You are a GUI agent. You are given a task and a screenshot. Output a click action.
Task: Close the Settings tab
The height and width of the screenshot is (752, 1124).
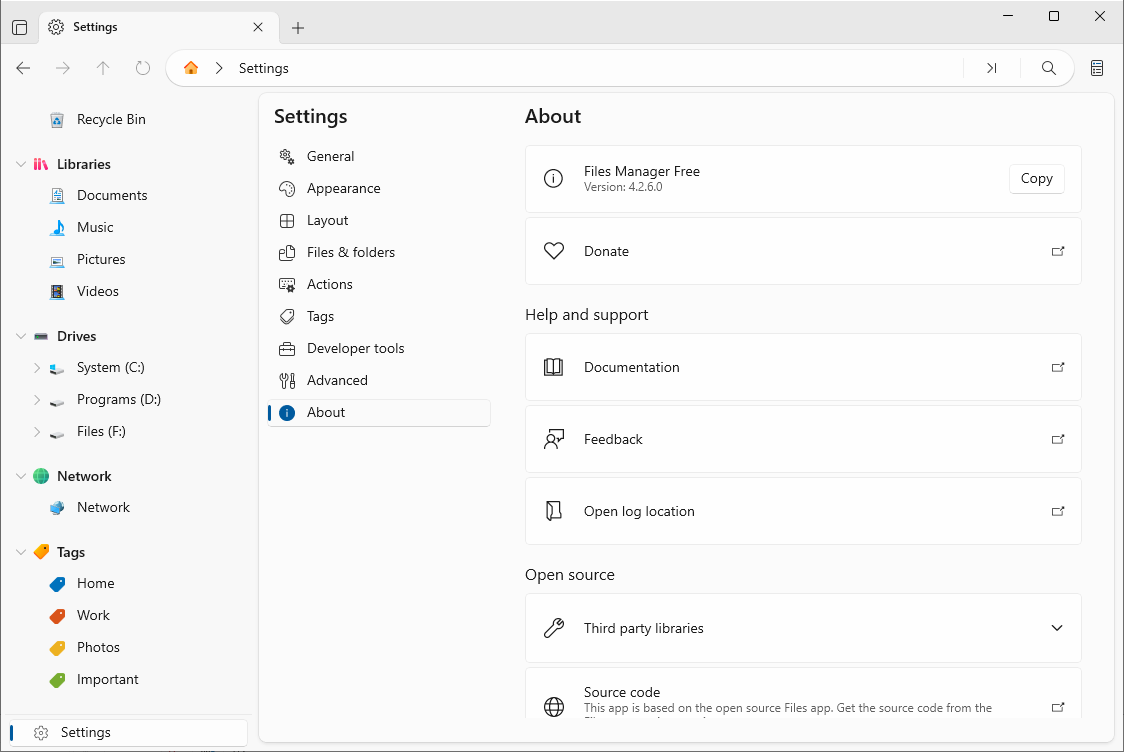pos(258,27)
